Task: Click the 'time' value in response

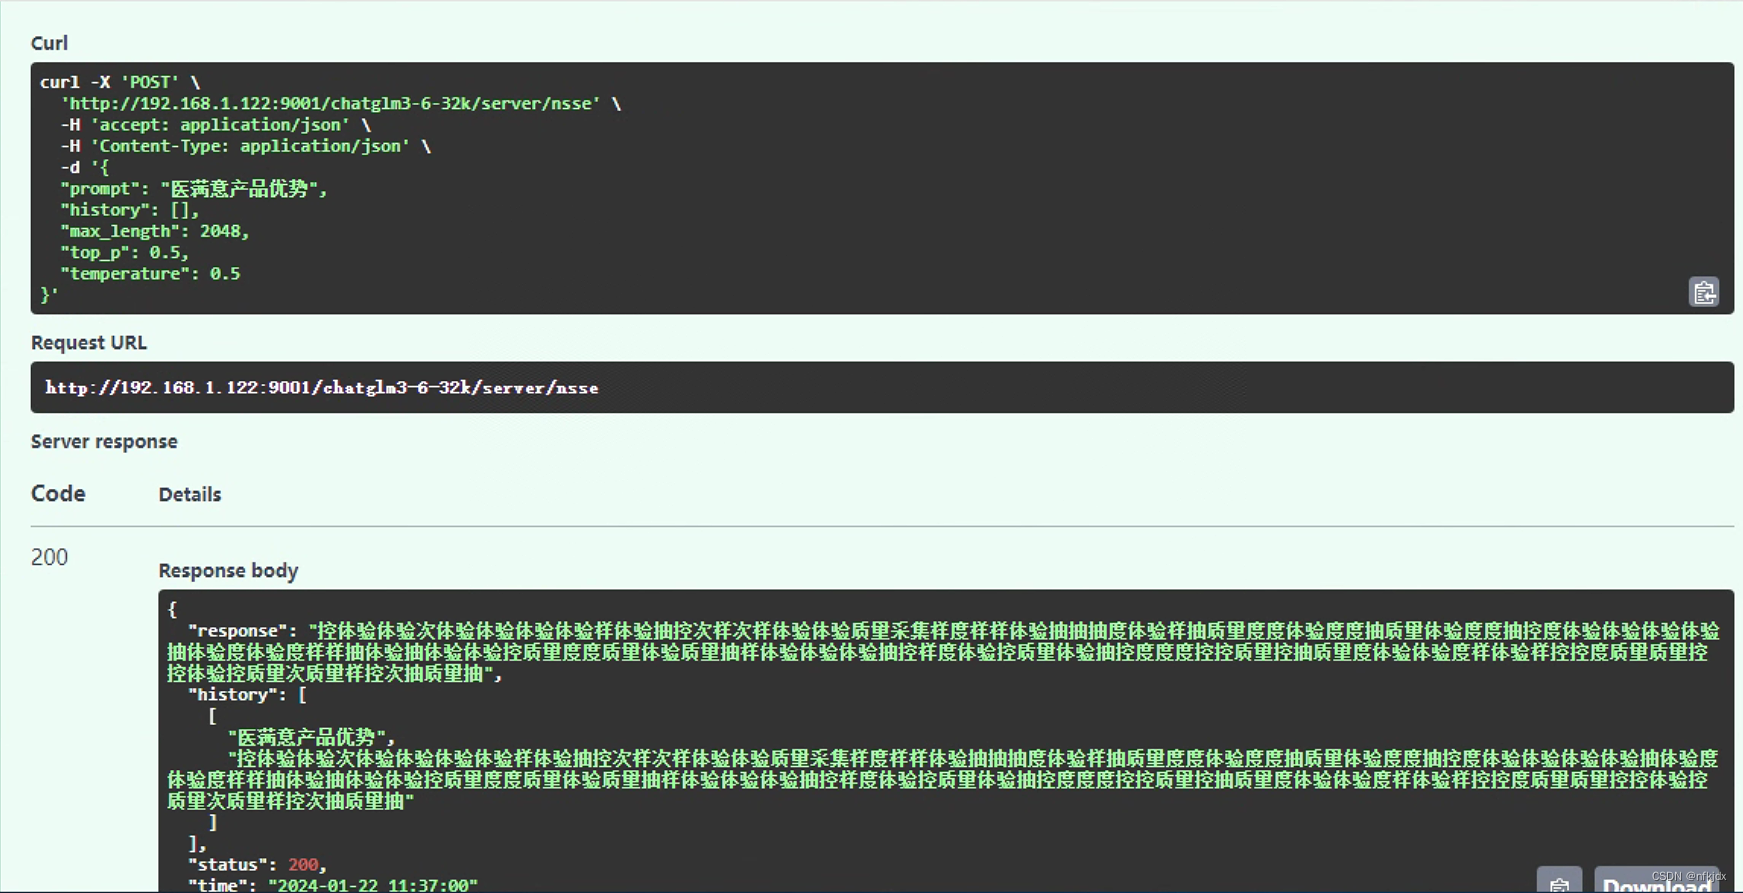Action: pos(373,885)
